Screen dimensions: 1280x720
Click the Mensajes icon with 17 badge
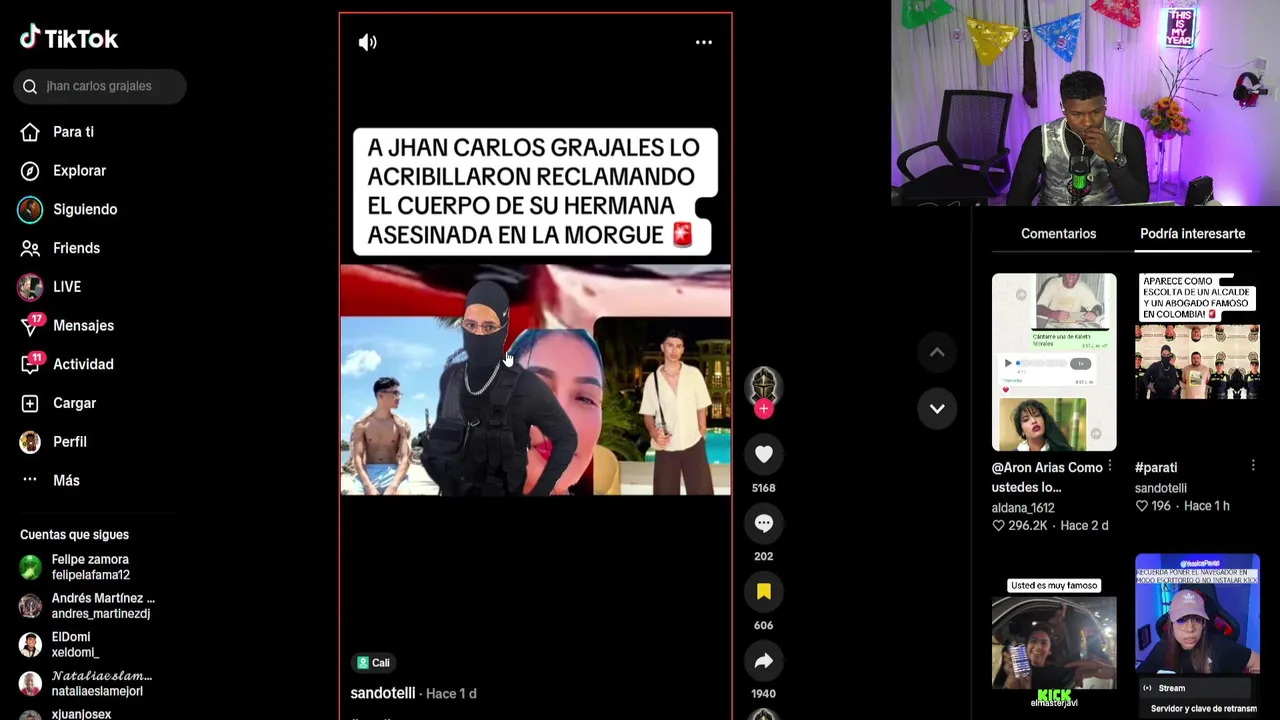tap(32, 325)
